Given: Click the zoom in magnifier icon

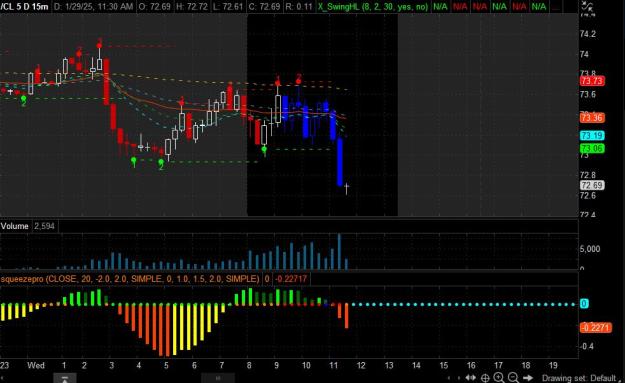Looking at the screenshot, I should tap(499, 377).
